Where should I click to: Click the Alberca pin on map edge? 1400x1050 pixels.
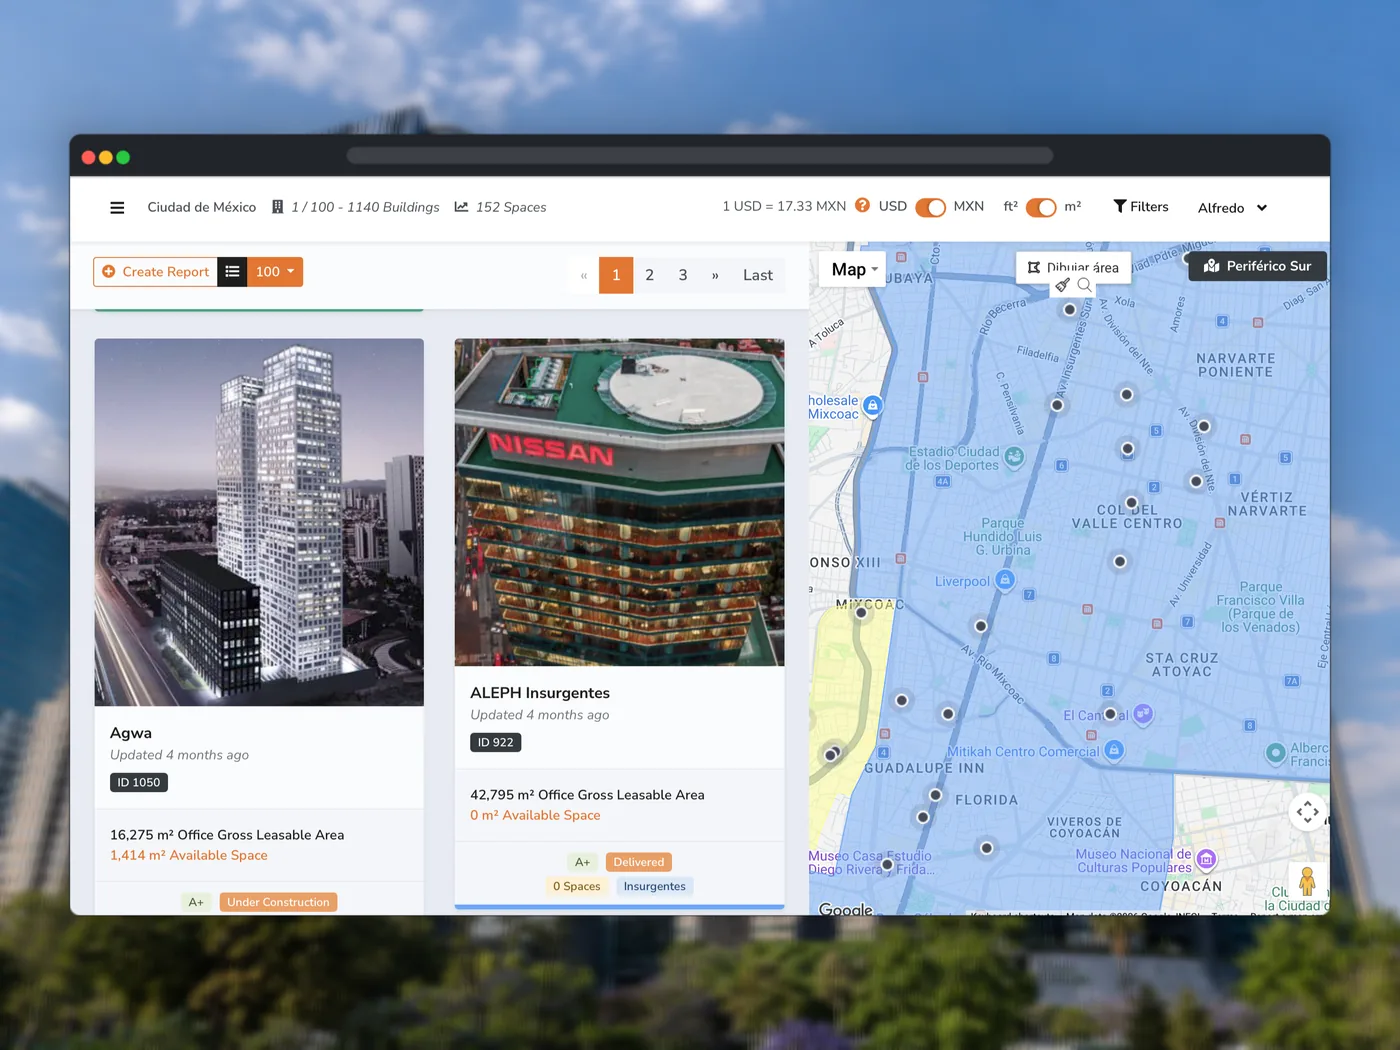click(1275, 752)
